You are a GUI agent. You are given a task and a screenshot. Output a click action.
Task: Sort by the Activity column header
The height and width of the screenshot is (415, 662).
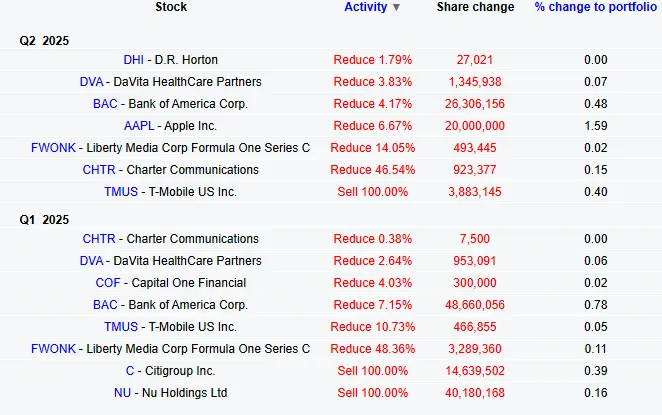(x=365, y=7)
